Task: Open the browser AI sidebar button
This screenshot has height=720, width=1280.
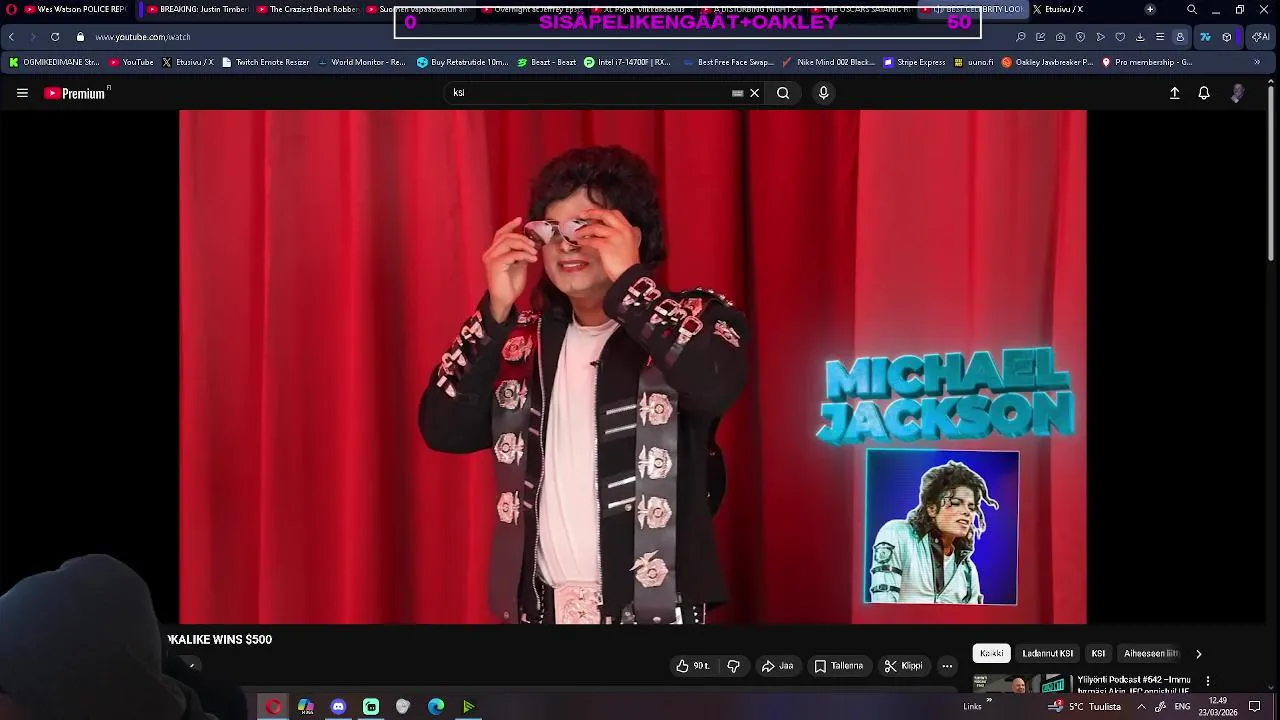Action: coord(1261,37)
